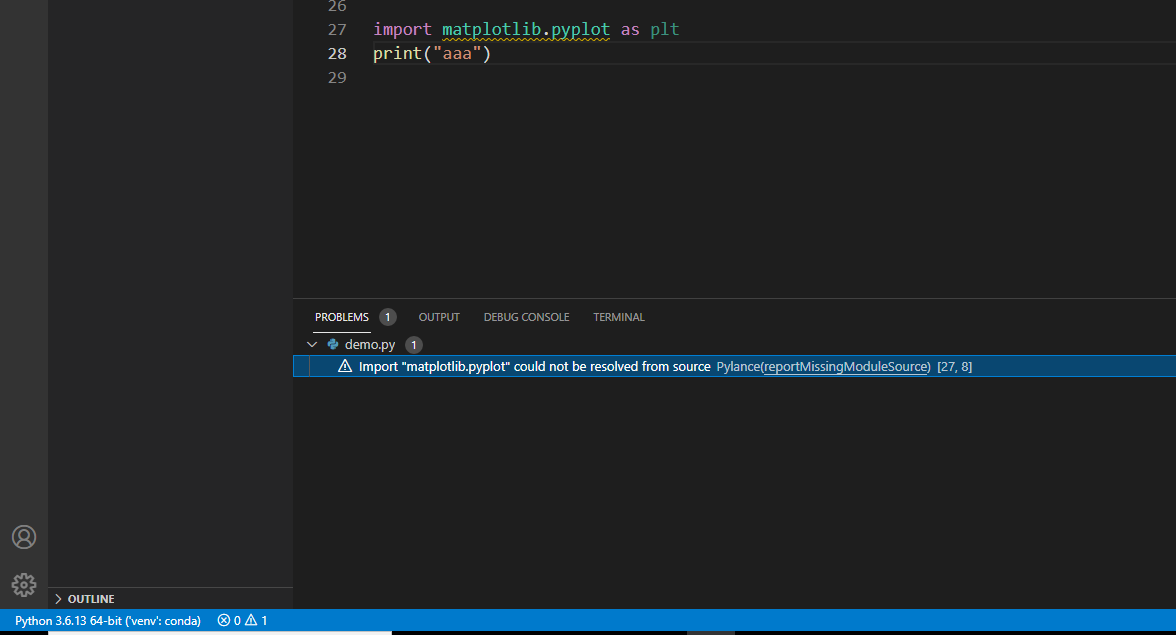Screen dimensions: 1176x635
Task: Select Python 3.6.13 interpreter in status bar
Action: click(x=108, y=621)
